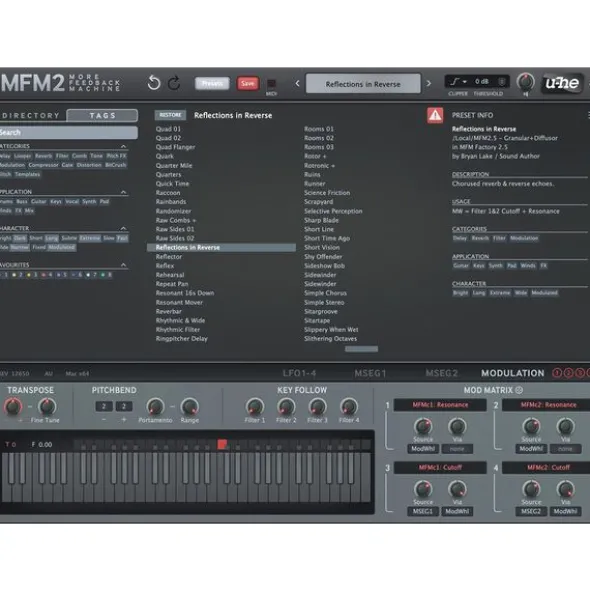This screenshot has width=590, height=591.
Task: Click the u-he logo badge
Action: tap(562, 83)
